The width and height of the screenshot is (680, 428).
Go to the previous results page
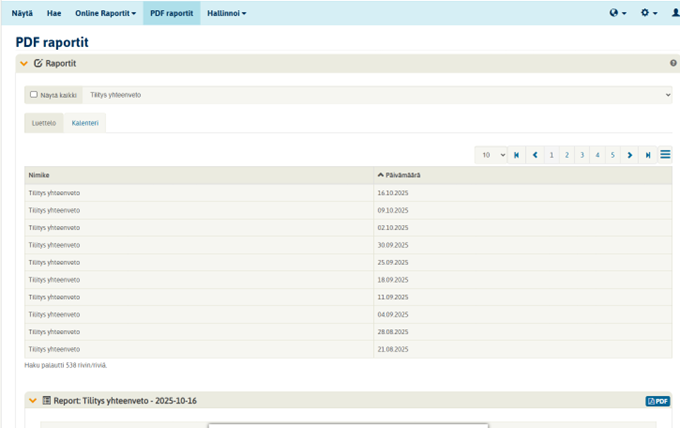pos(535,155)
